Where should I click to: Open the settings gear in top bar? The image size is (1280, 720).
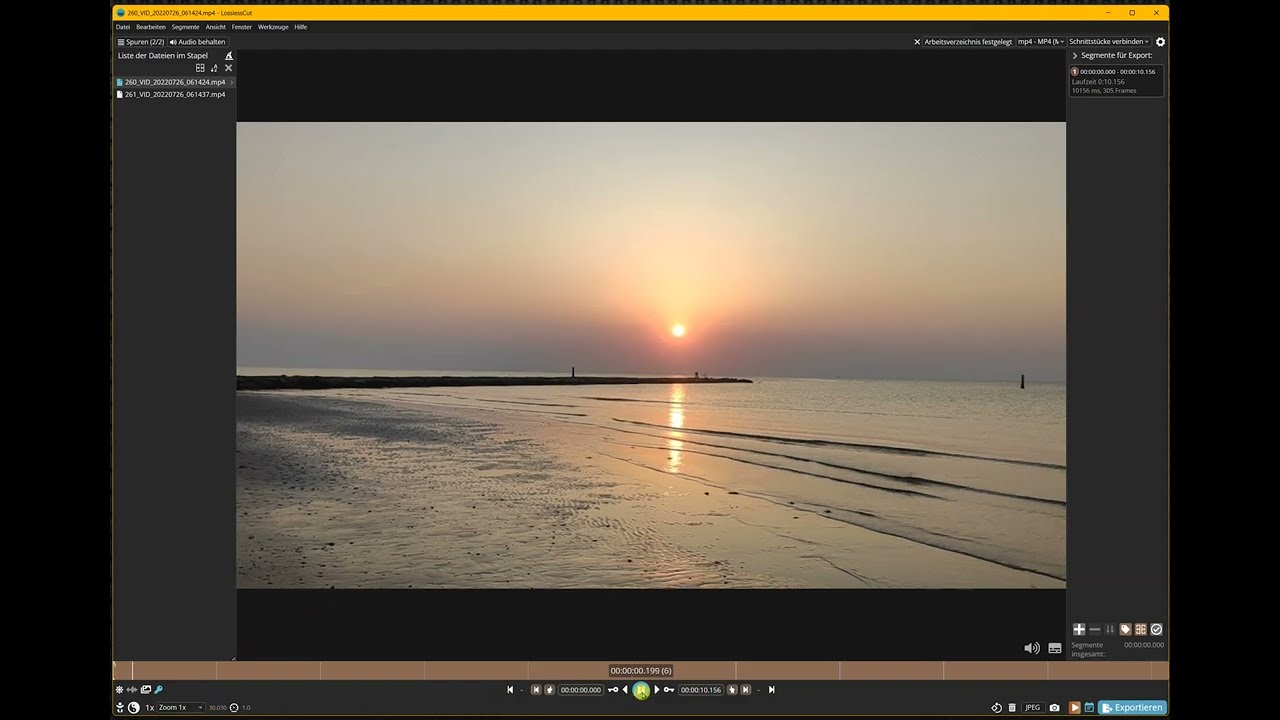tap(1160, 42)
